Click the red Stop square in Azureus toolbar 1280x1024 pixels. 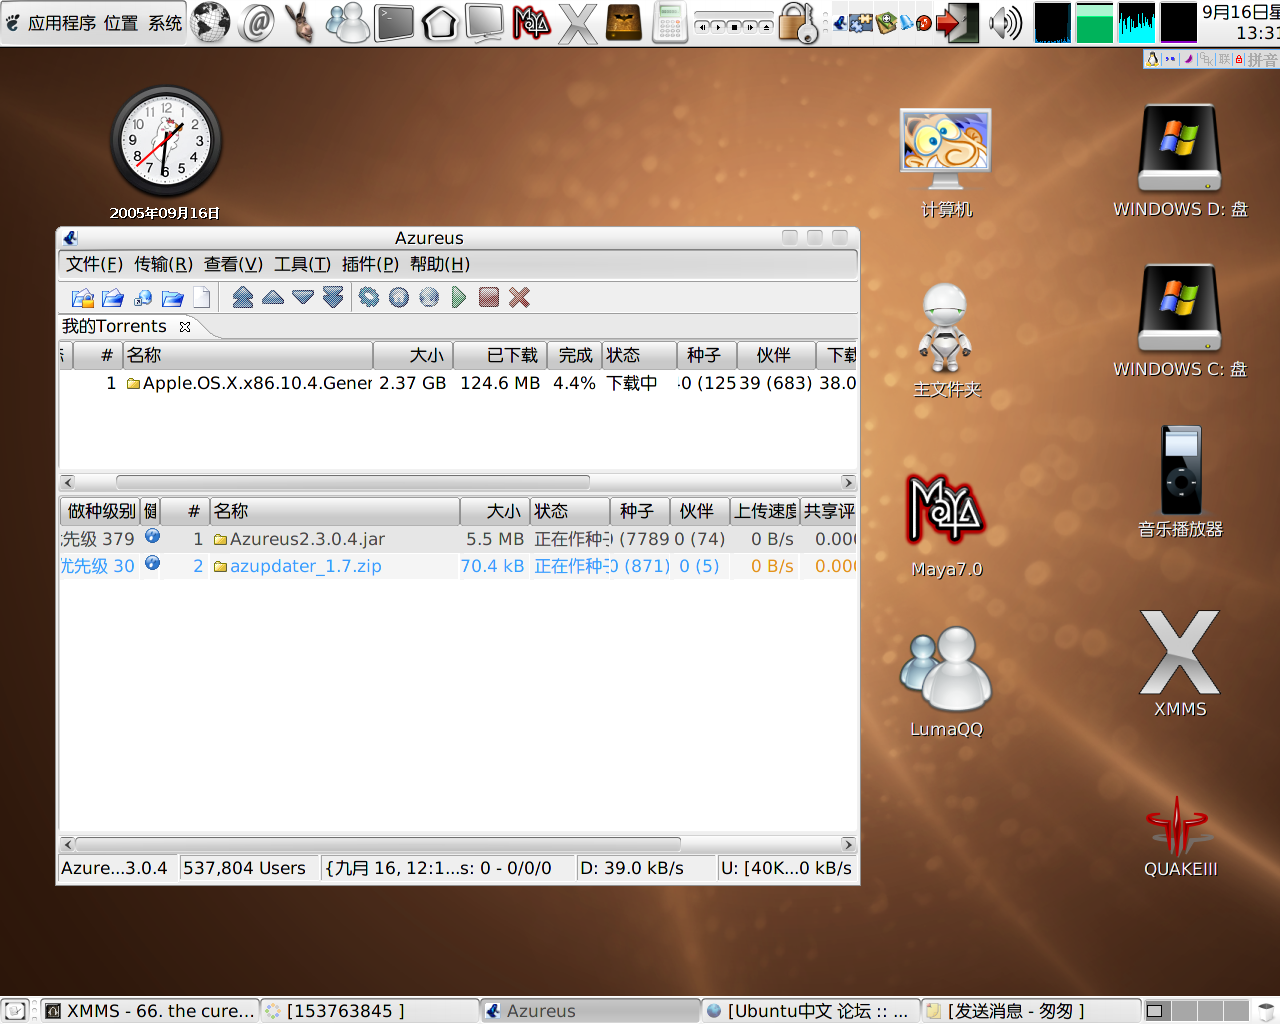point(489,297)
